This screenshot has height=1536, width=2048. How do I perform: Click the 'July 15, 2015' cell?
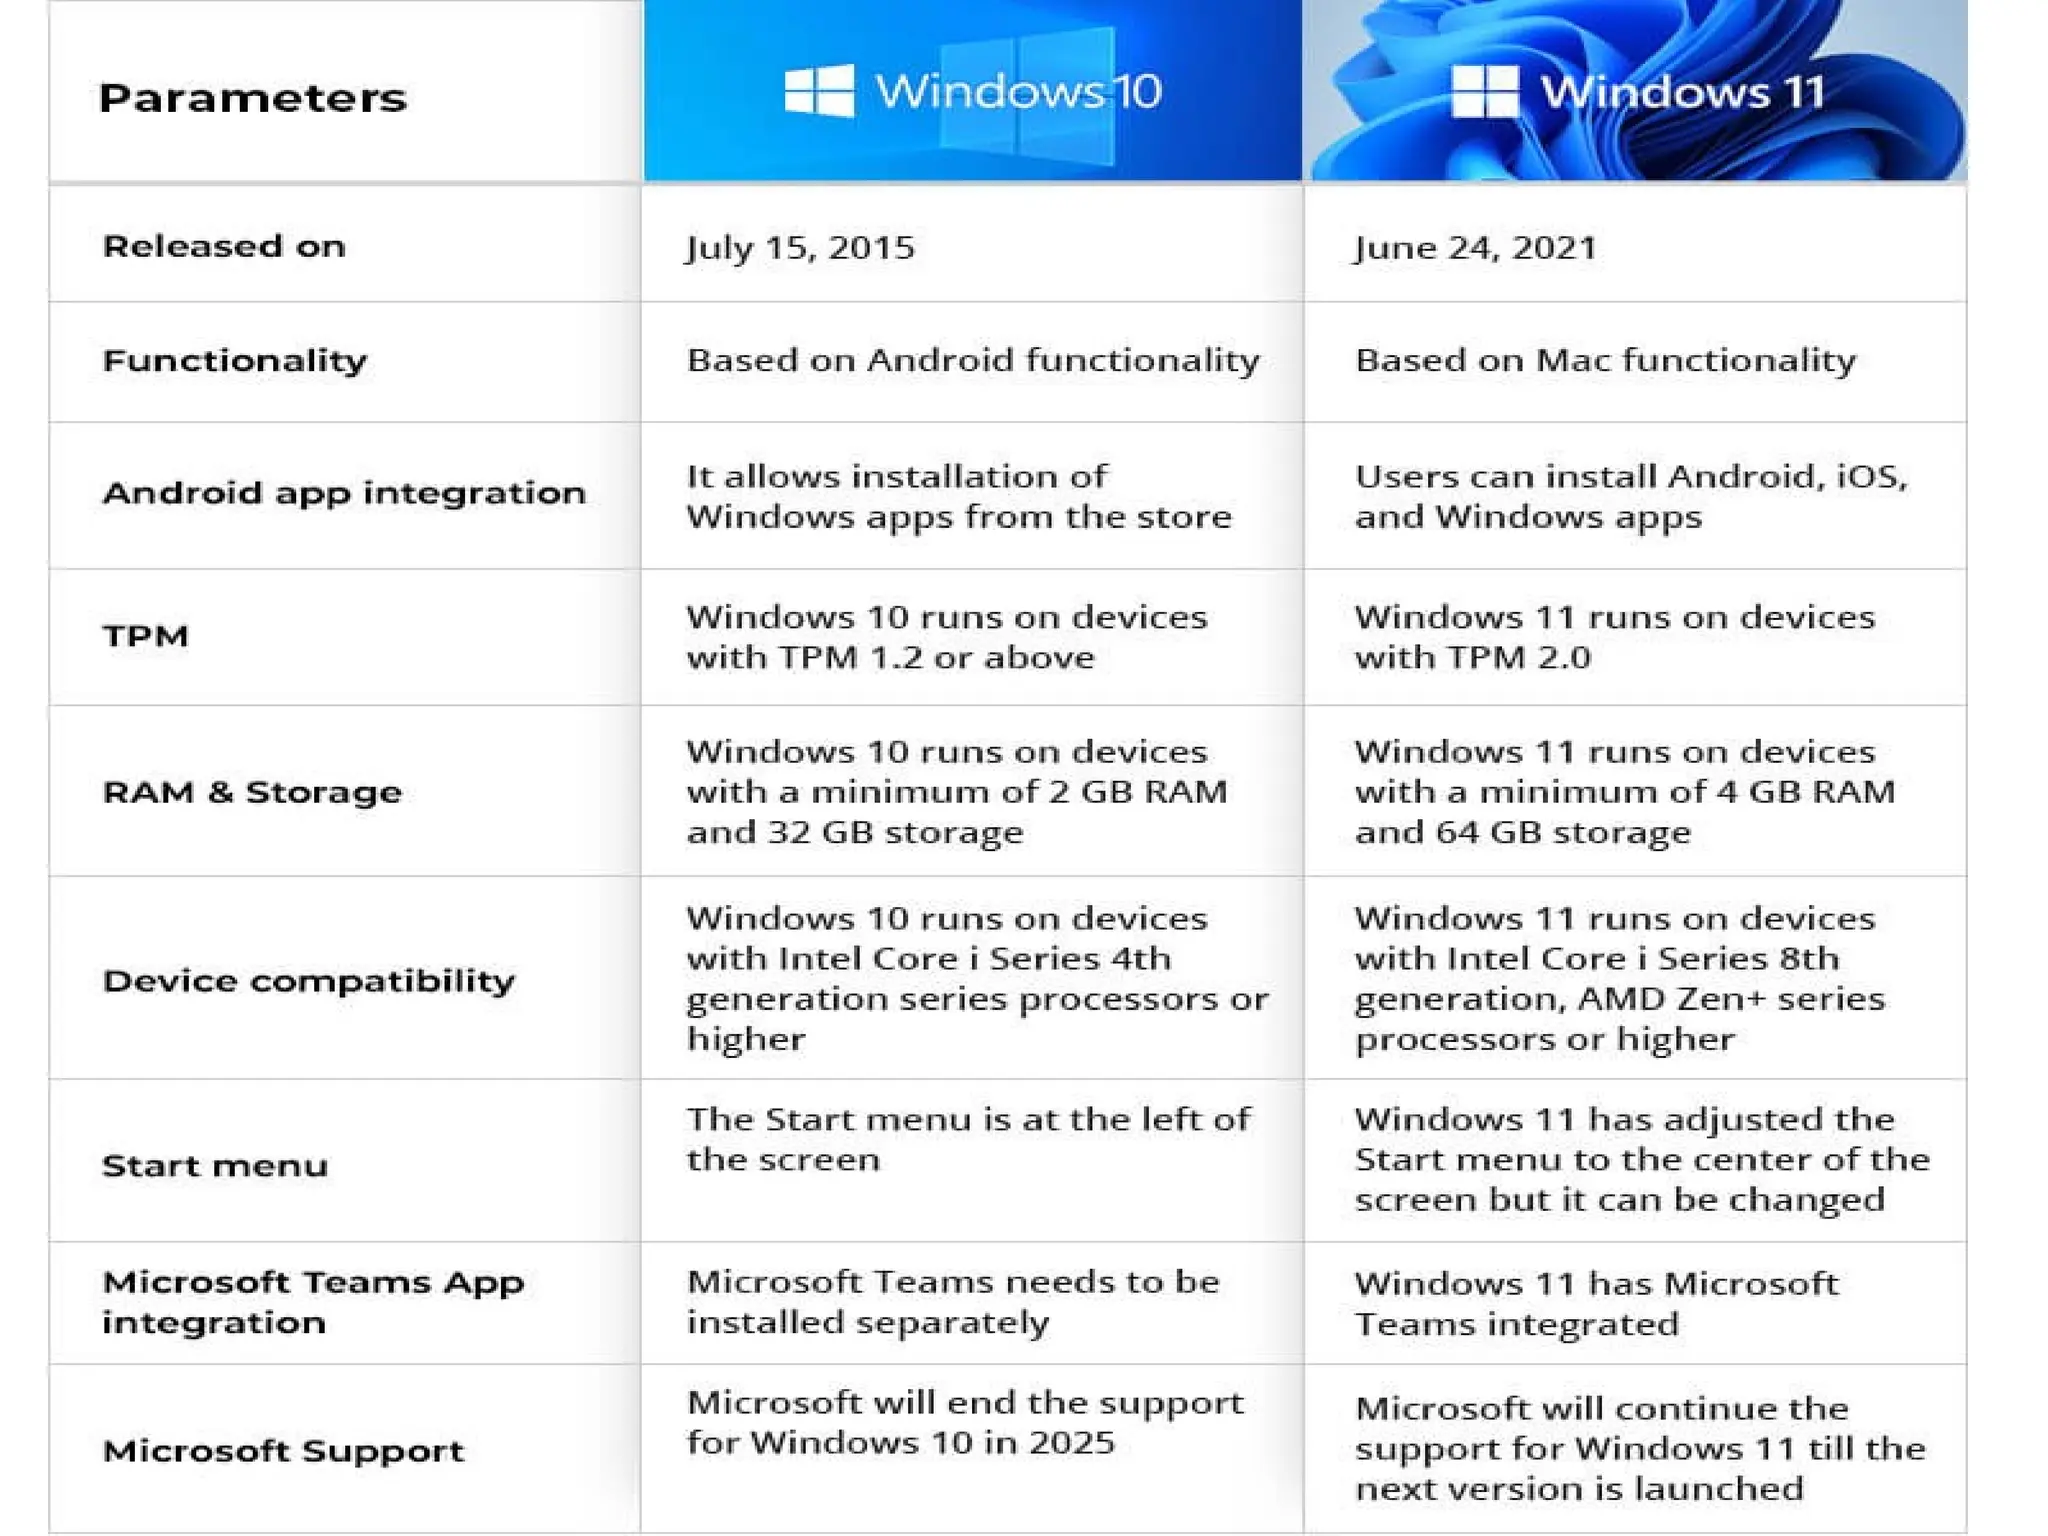(972, 245)
